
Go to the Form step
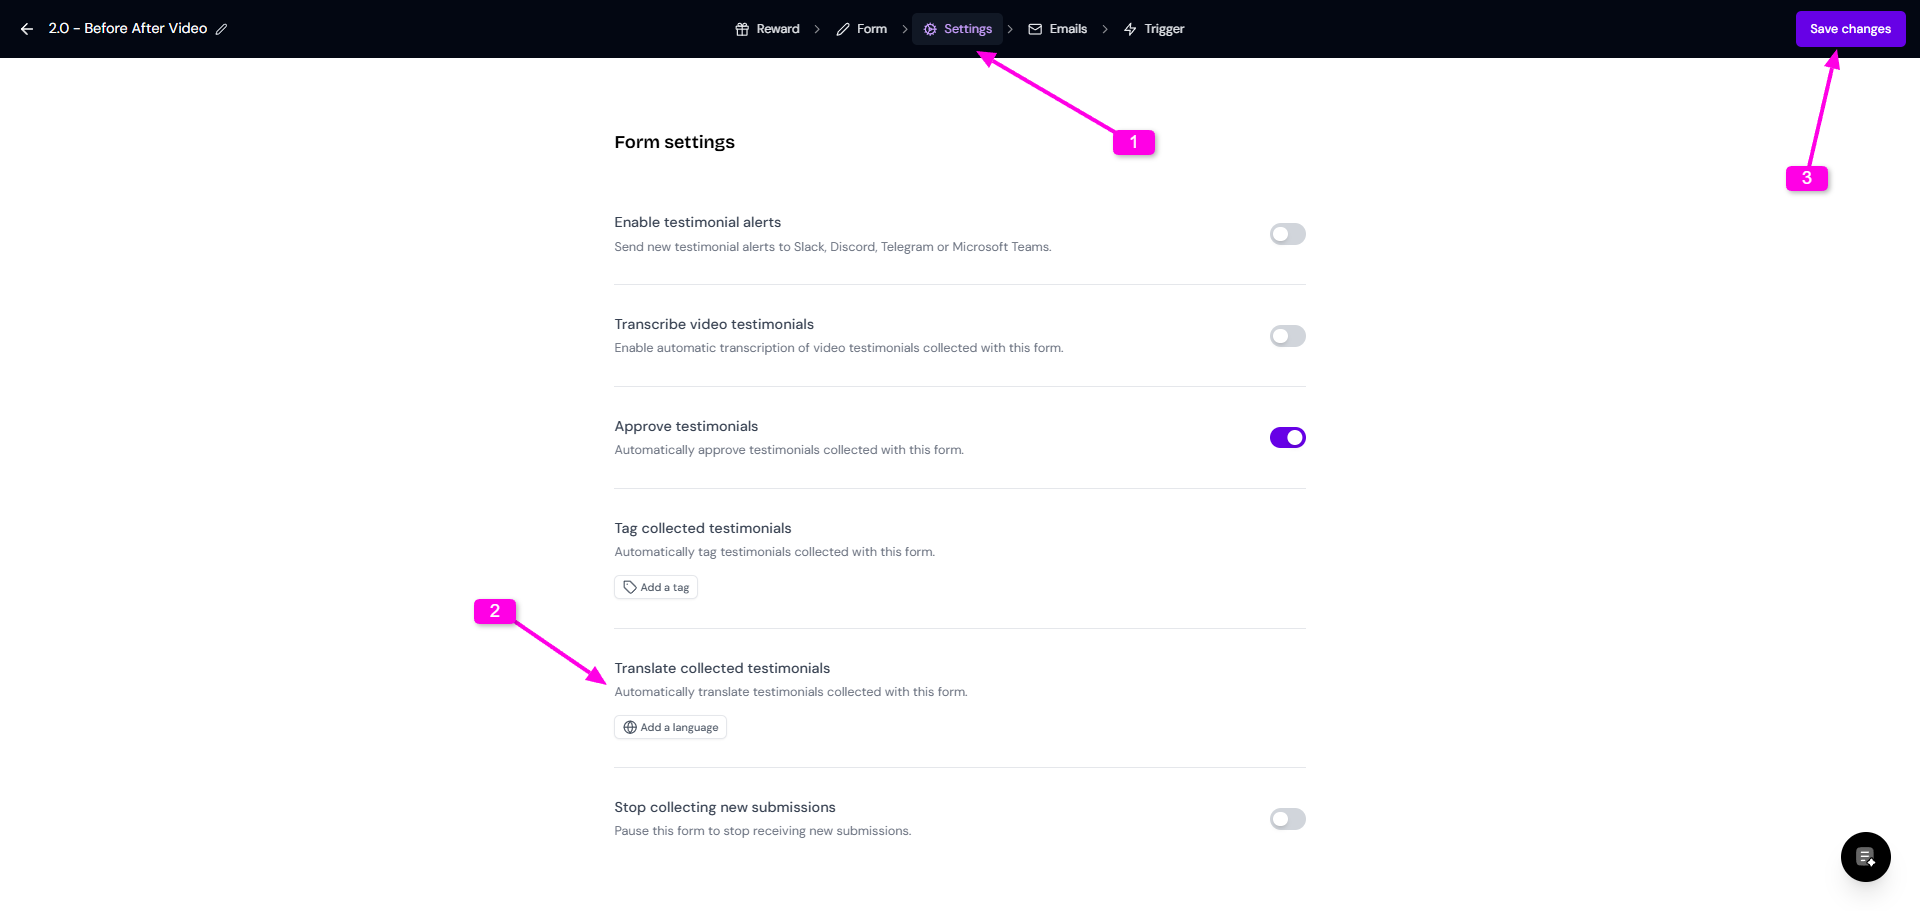pyautogui.click(x=862, y=29)
